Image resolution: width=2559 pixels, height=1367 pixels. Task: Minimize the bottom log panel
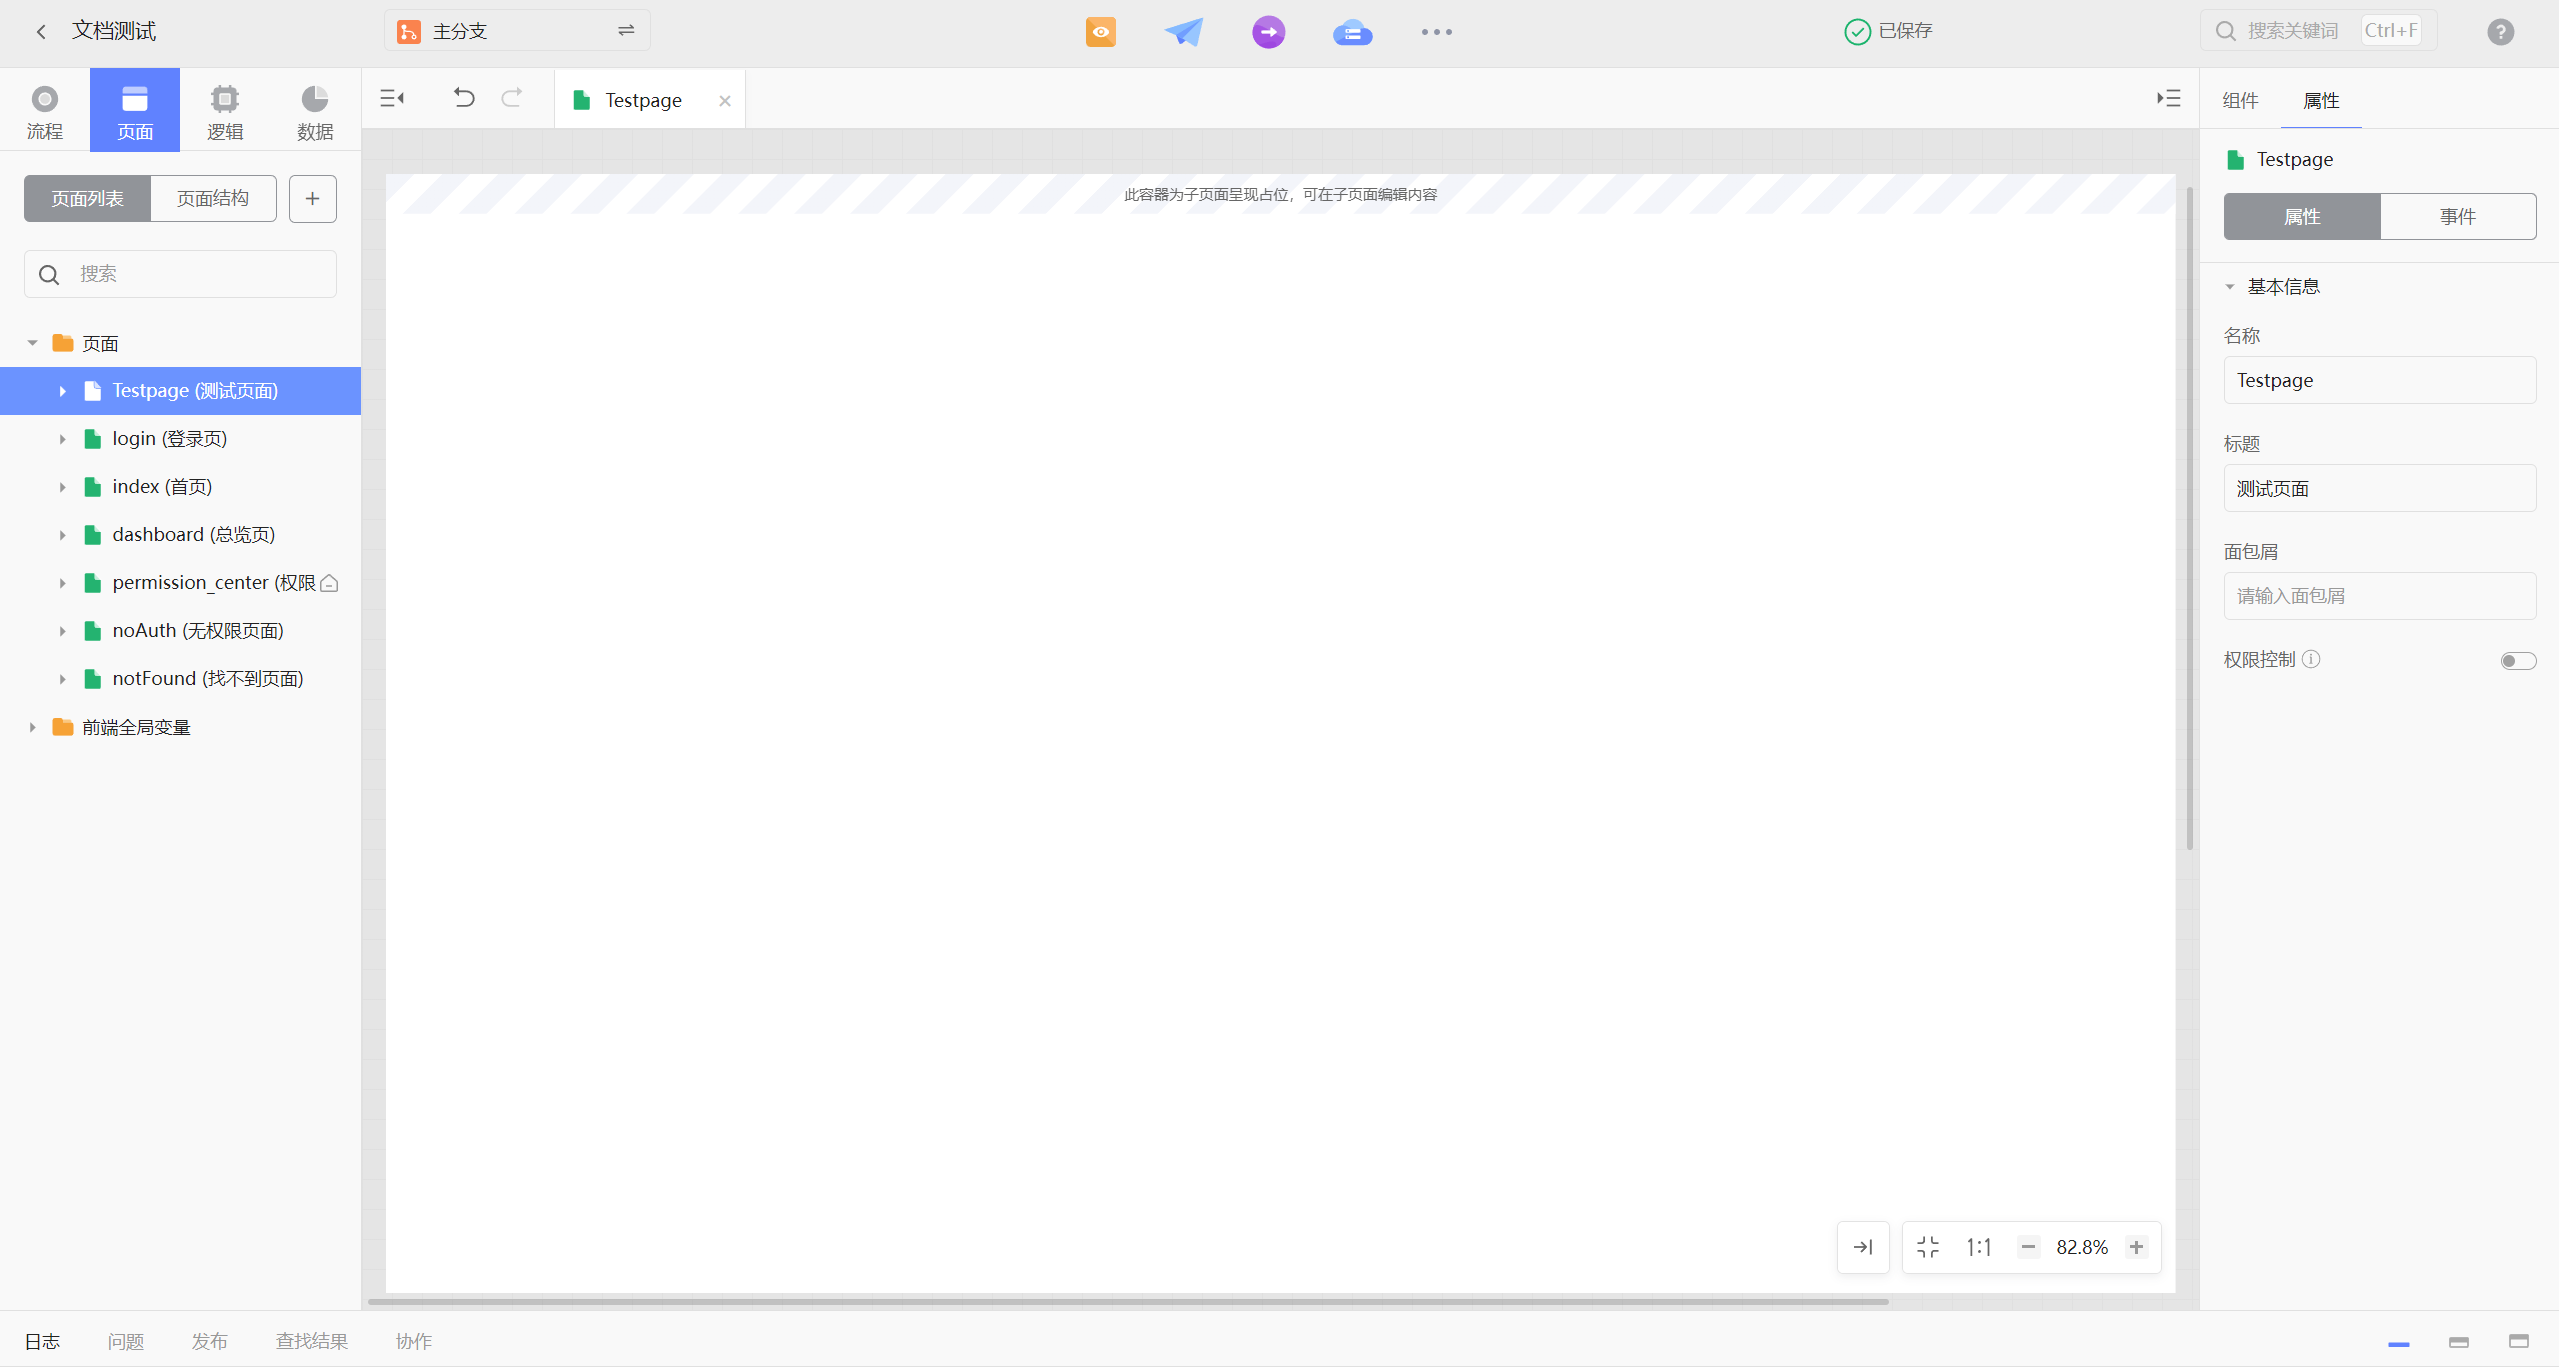(x=2399, y=1343)
